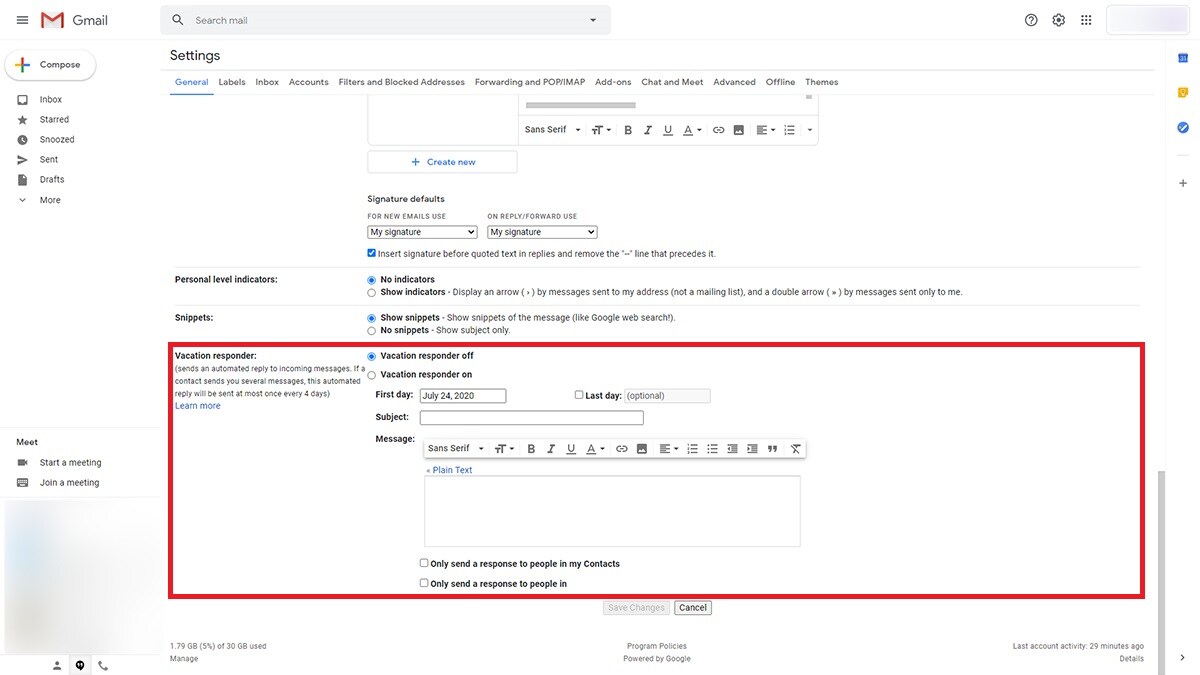Open the On Reply/Forward signature dropdown

[x=542, y=232]
